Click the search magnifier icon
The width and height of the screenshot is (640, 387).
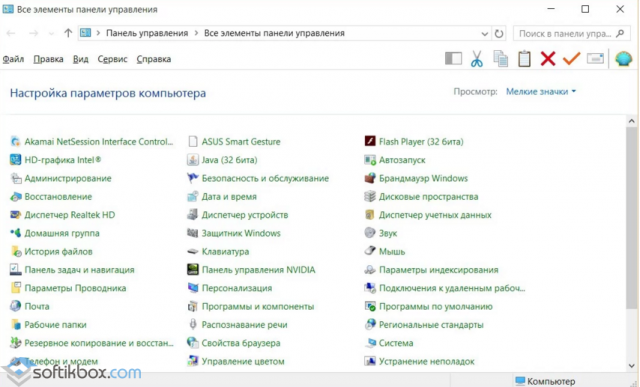(620, 33)
